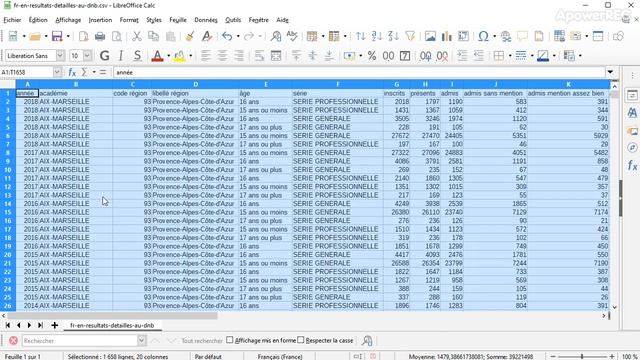Viewport: 640px width, 360px height.
Task: Open the borders dropdown arrow
Action: point(510,56)
